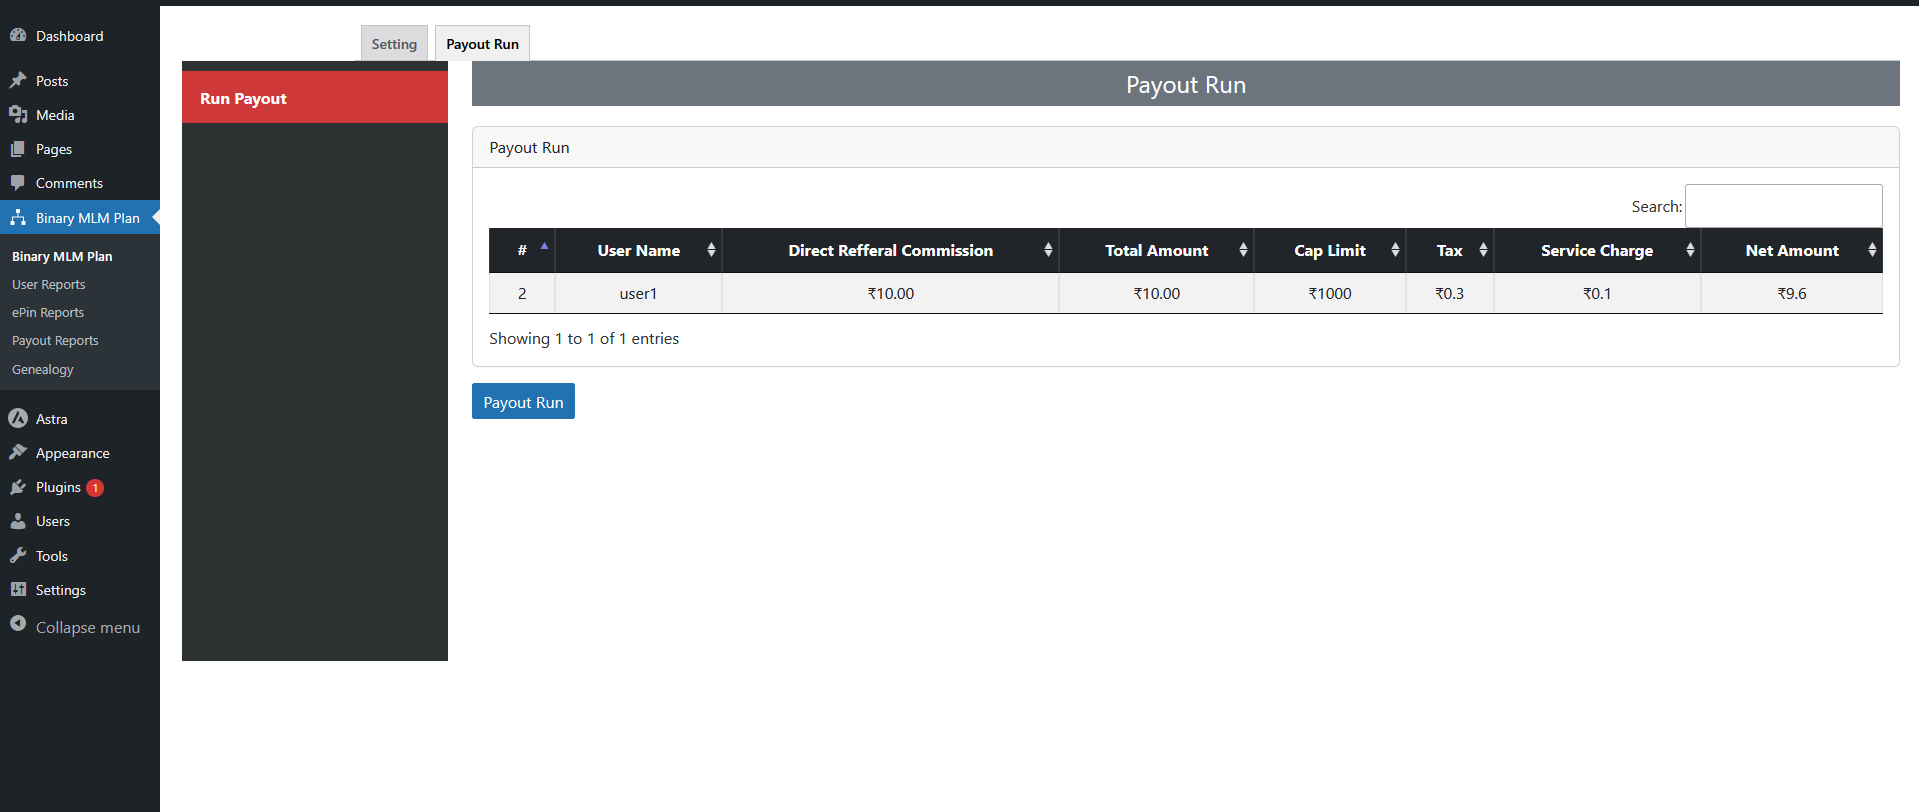Open Media via its sidebar icon

pyautogui.click(x=18, y=115)
